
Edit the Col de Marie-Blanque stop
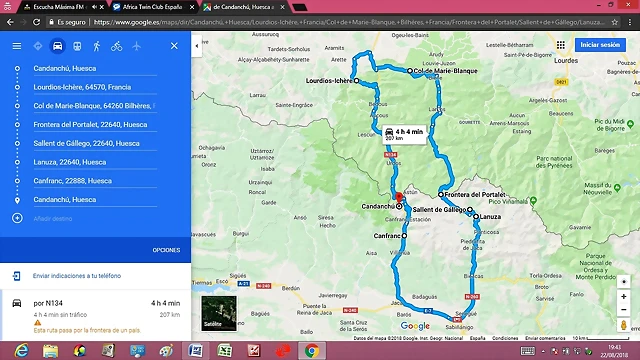pos(95,106)
